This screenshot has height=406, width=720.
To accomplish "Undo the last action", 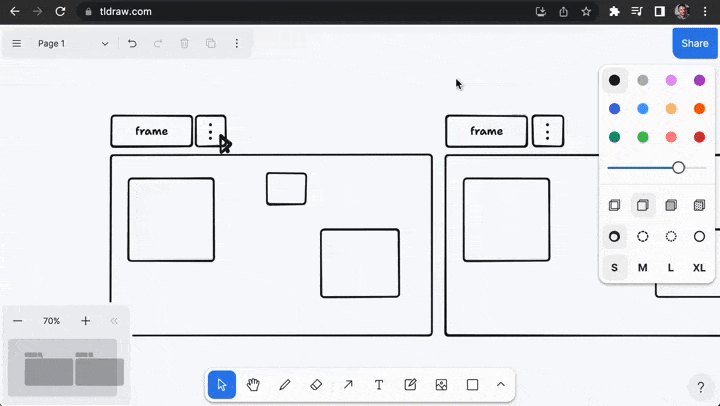I will (132, 44).
